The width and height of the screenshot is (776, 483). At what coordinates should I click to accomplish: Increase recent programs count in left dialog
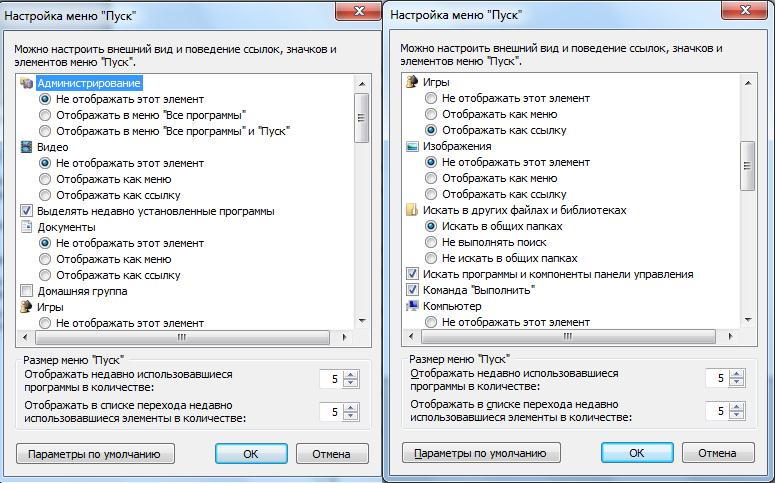point(351,375)
